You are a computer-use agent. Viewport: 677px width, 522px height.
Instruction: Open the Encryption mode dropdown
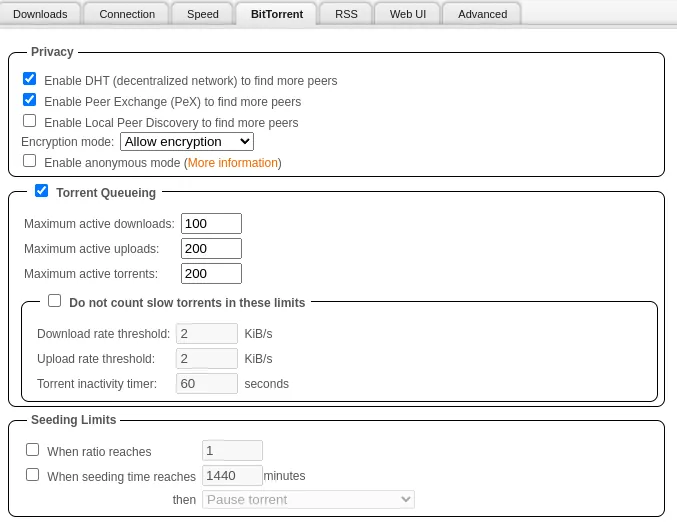pyautogui.click(x=186, y=142)
